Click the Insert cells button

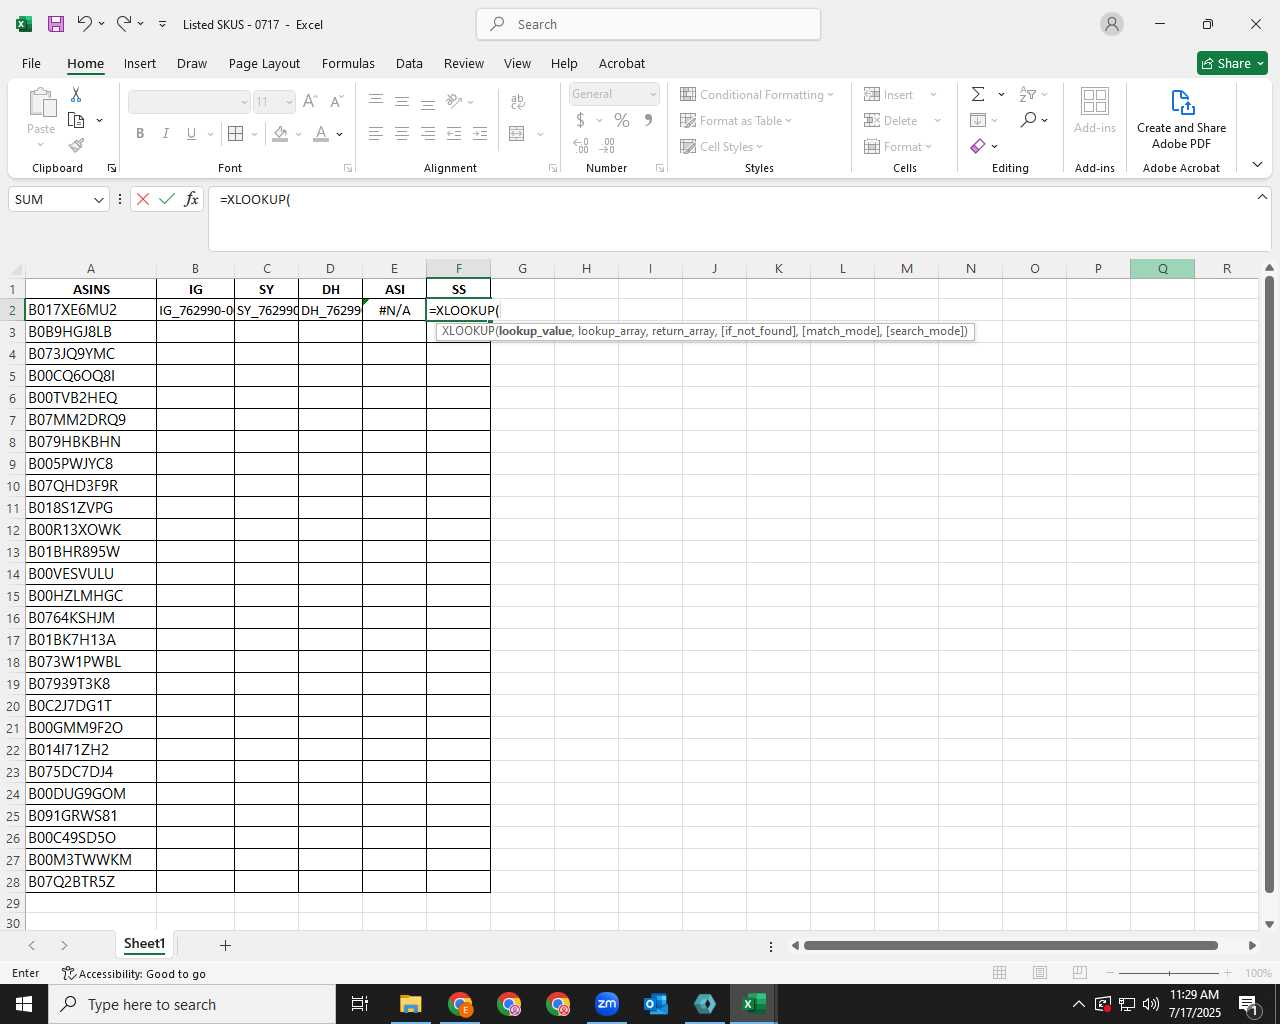pyautogui.click(x=890, y=94)
